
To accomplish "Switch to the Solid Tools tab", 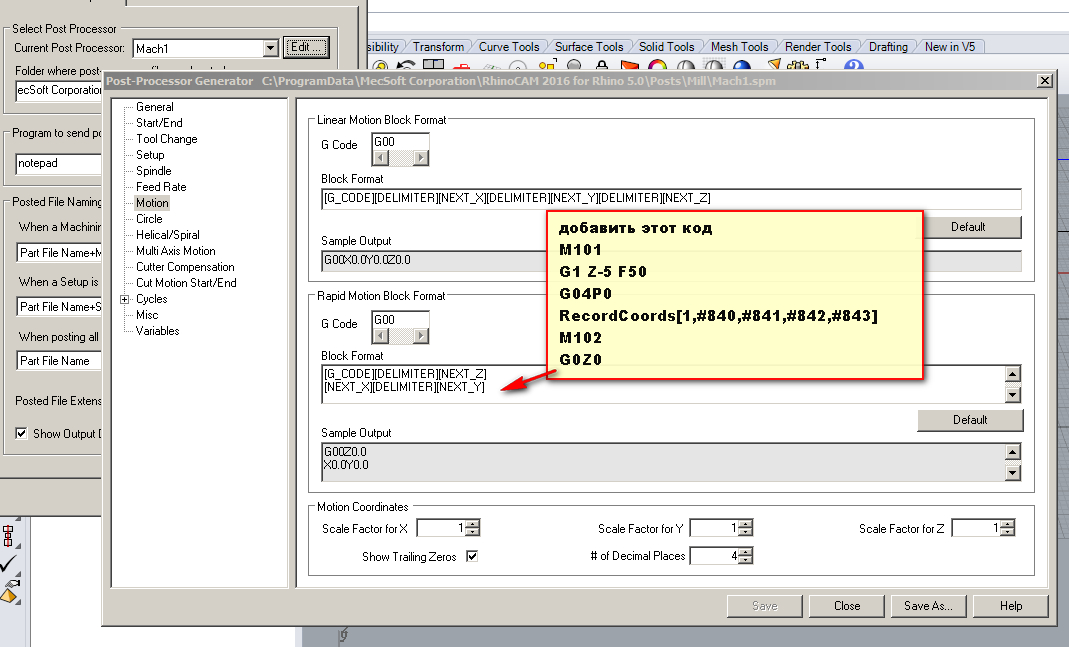I will point(666,47).
